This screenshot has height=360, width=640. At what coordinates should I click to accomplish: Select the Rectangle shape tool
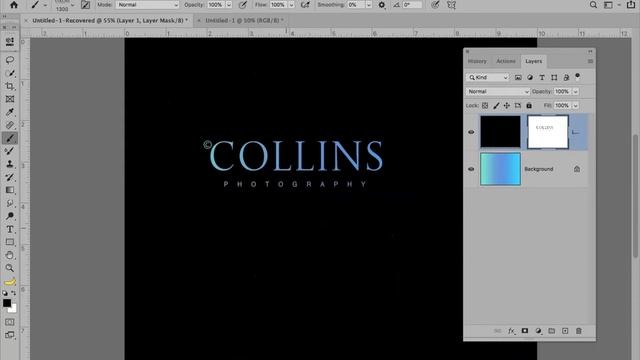[10, 242]
